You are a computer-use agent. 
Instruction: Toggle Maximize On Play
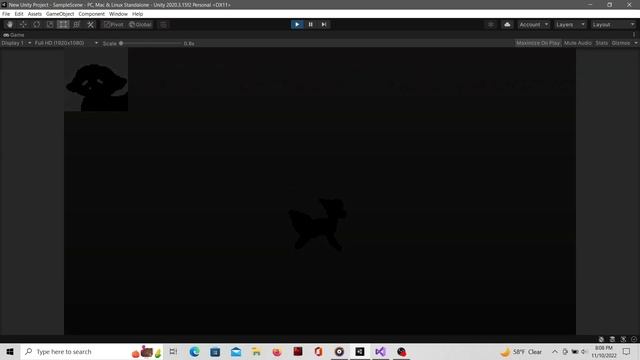pos(538,43)
